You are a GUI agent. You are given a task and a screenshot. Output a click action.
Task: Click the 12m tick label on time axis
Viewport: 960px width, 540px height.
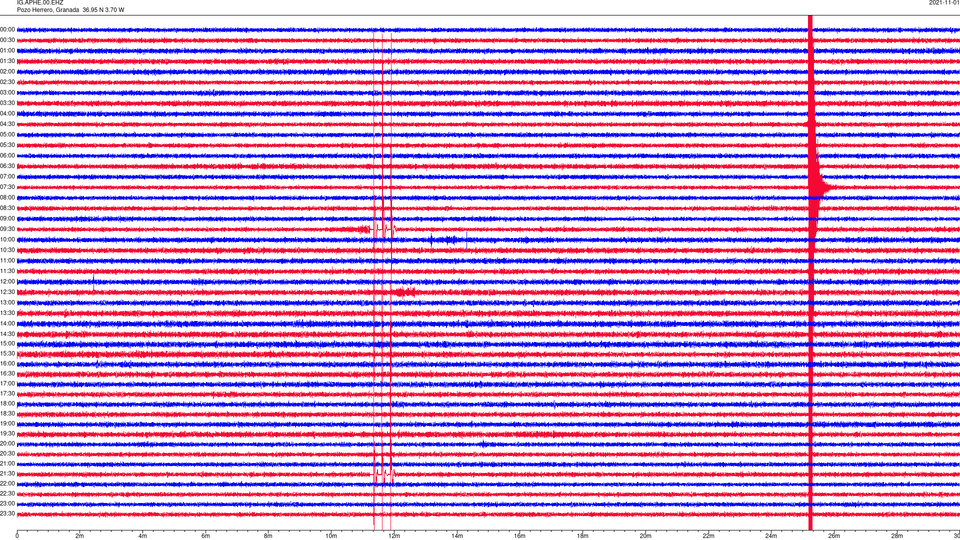[x=394, y=536]
